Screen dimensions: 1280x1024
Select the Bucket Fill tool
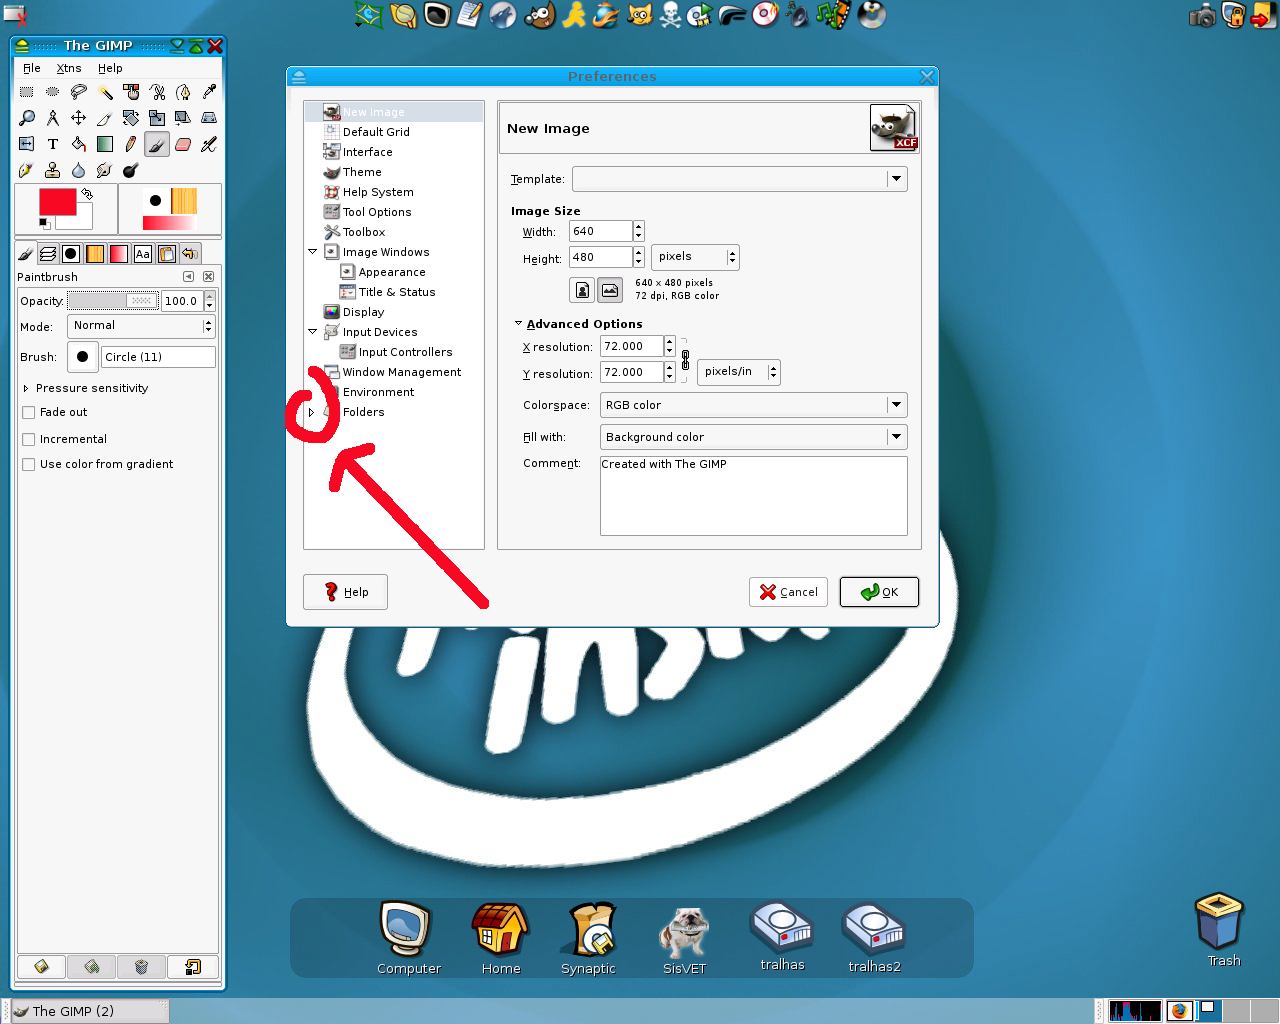point(79,144)
